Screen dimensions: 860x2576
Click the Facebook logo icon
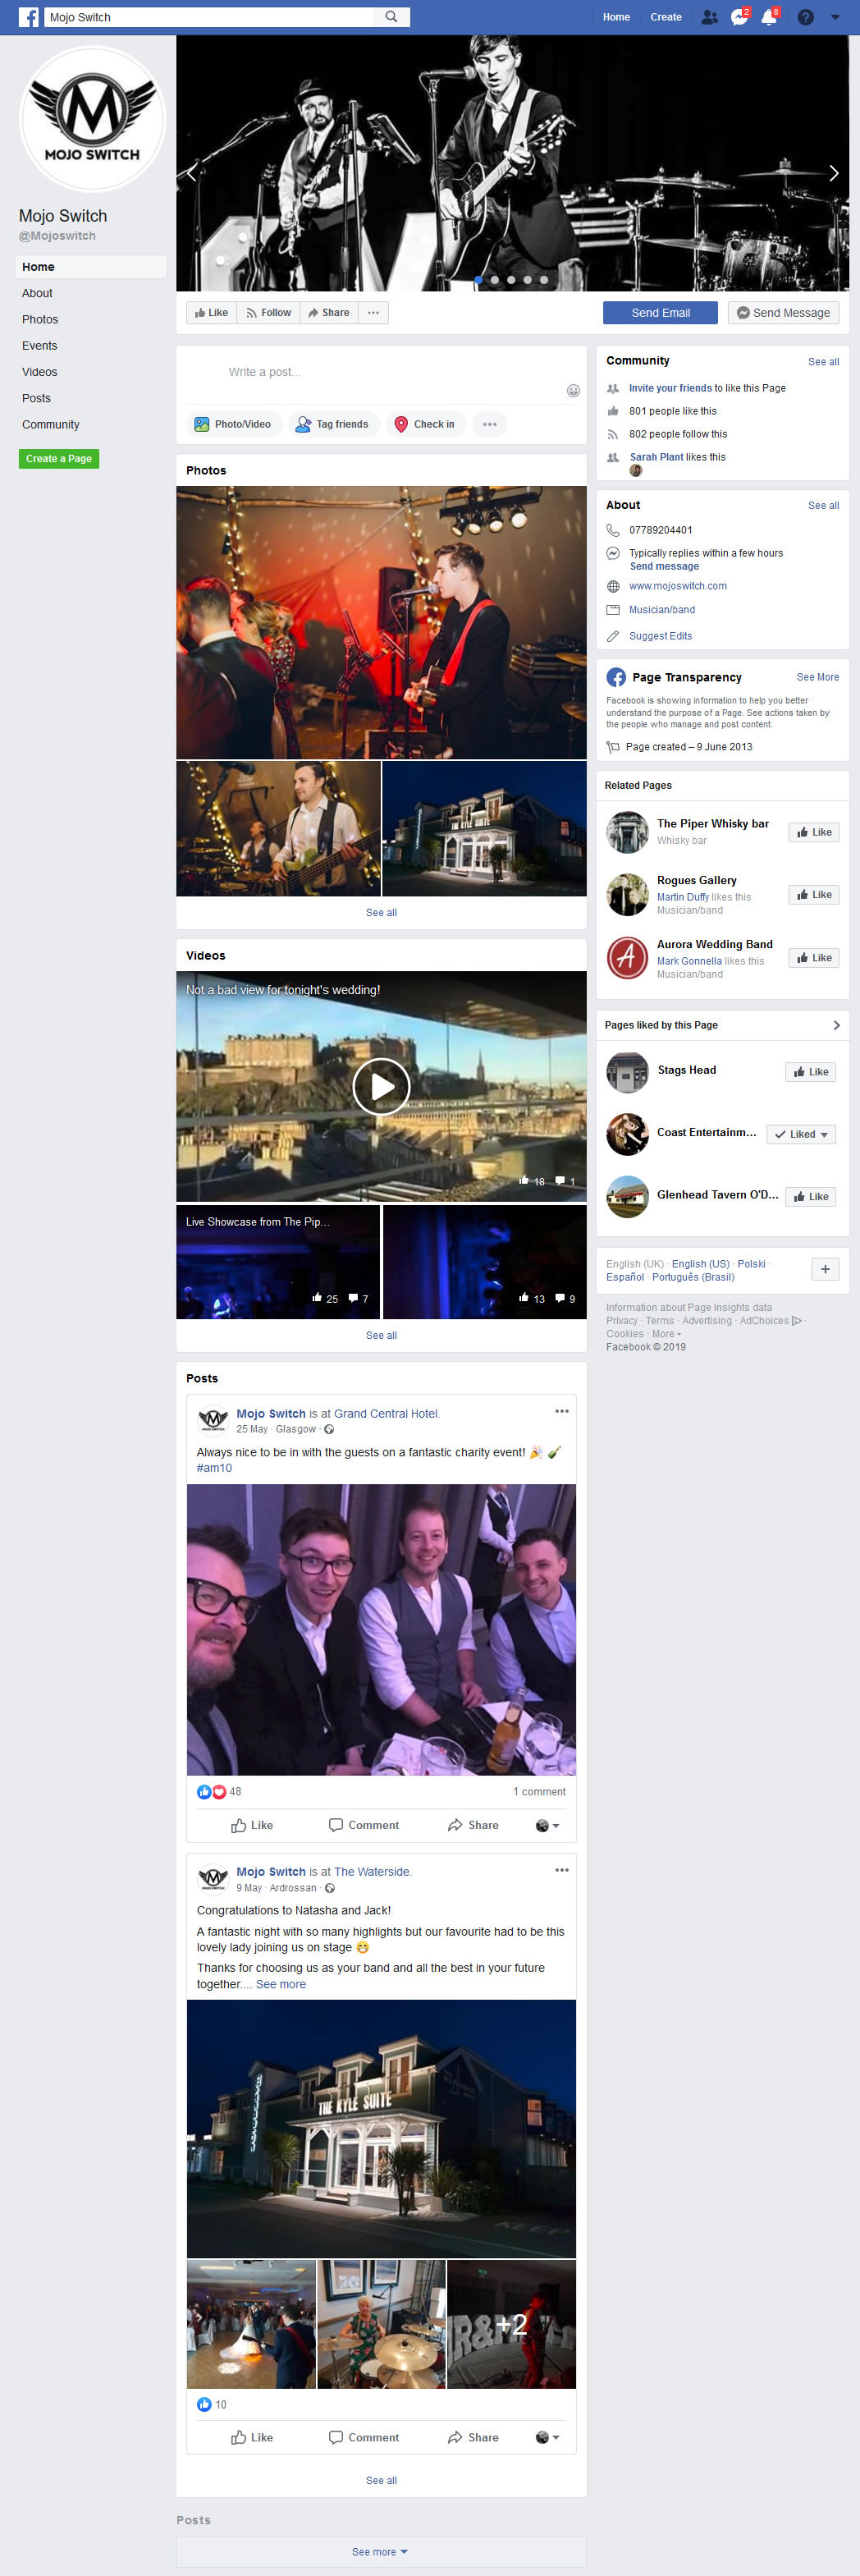28,17
